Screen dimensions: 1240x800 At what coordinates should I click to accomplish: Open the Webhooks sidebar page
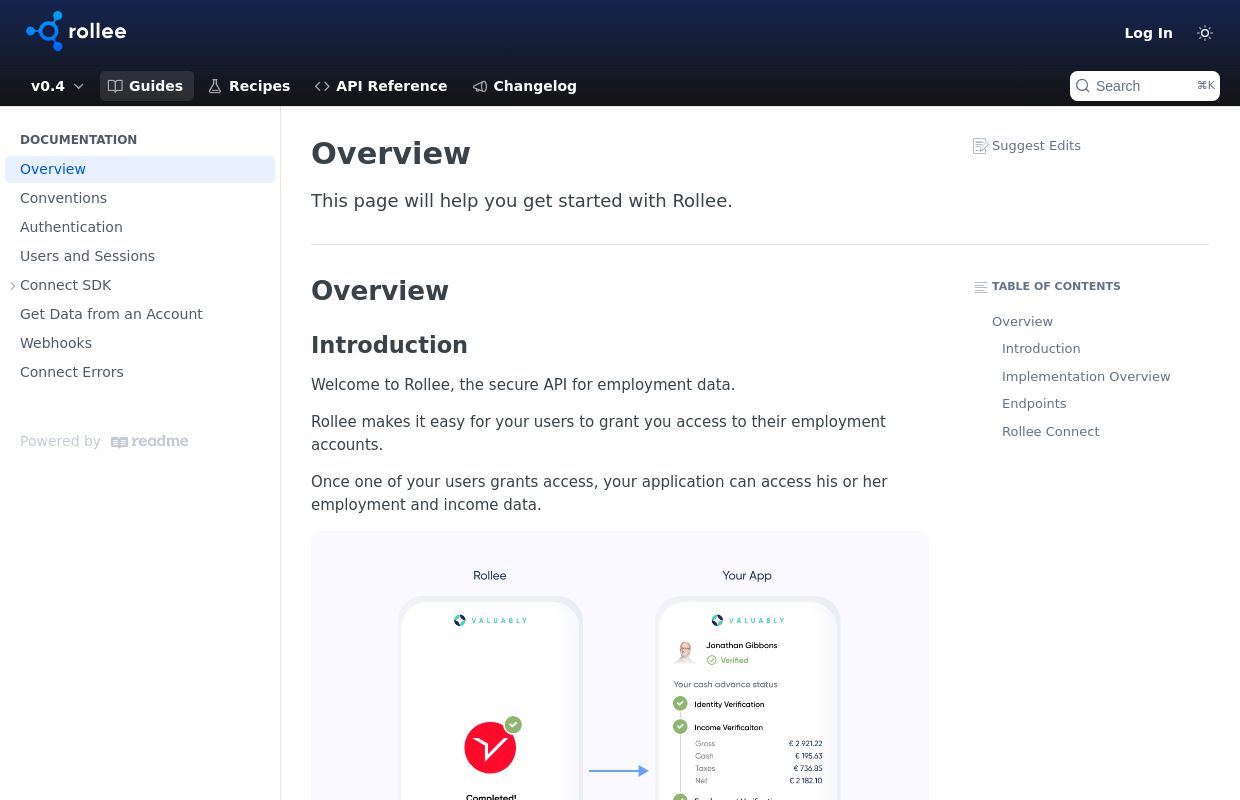140,343
